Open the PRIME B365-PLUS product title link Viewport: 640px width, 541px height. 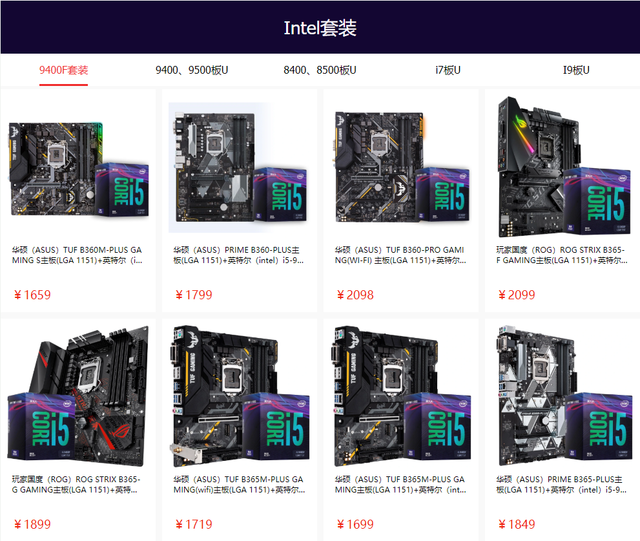pyautogui.click(x=561, y=484)
